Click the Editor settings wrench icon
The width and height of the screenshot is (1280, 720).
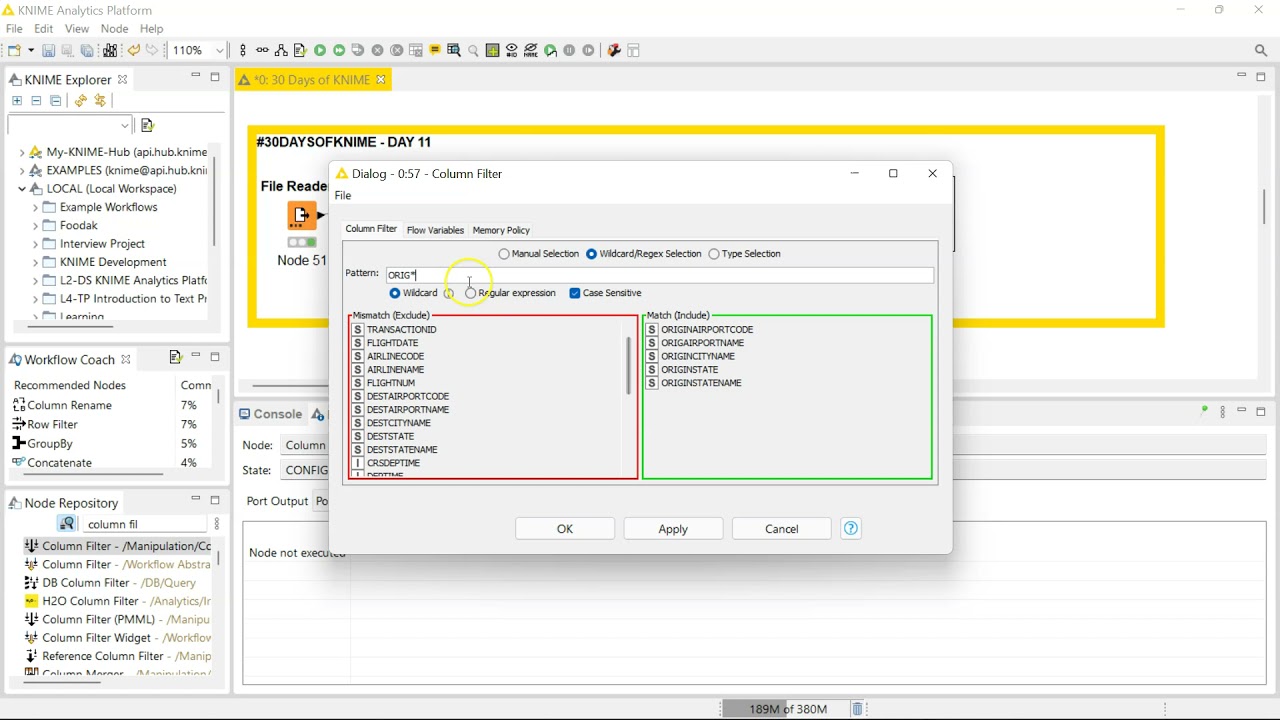pyautogui.click(x=614, y=50)
